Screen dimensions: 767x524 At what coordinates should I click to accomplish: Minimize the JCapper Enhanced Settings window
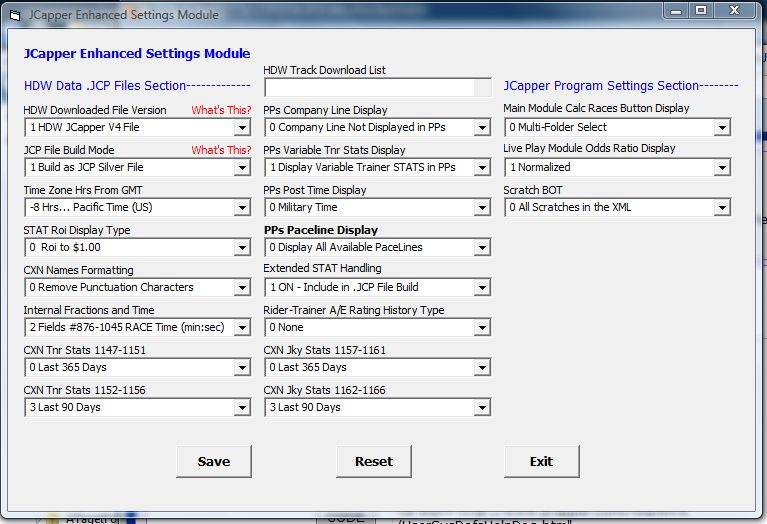676,11
